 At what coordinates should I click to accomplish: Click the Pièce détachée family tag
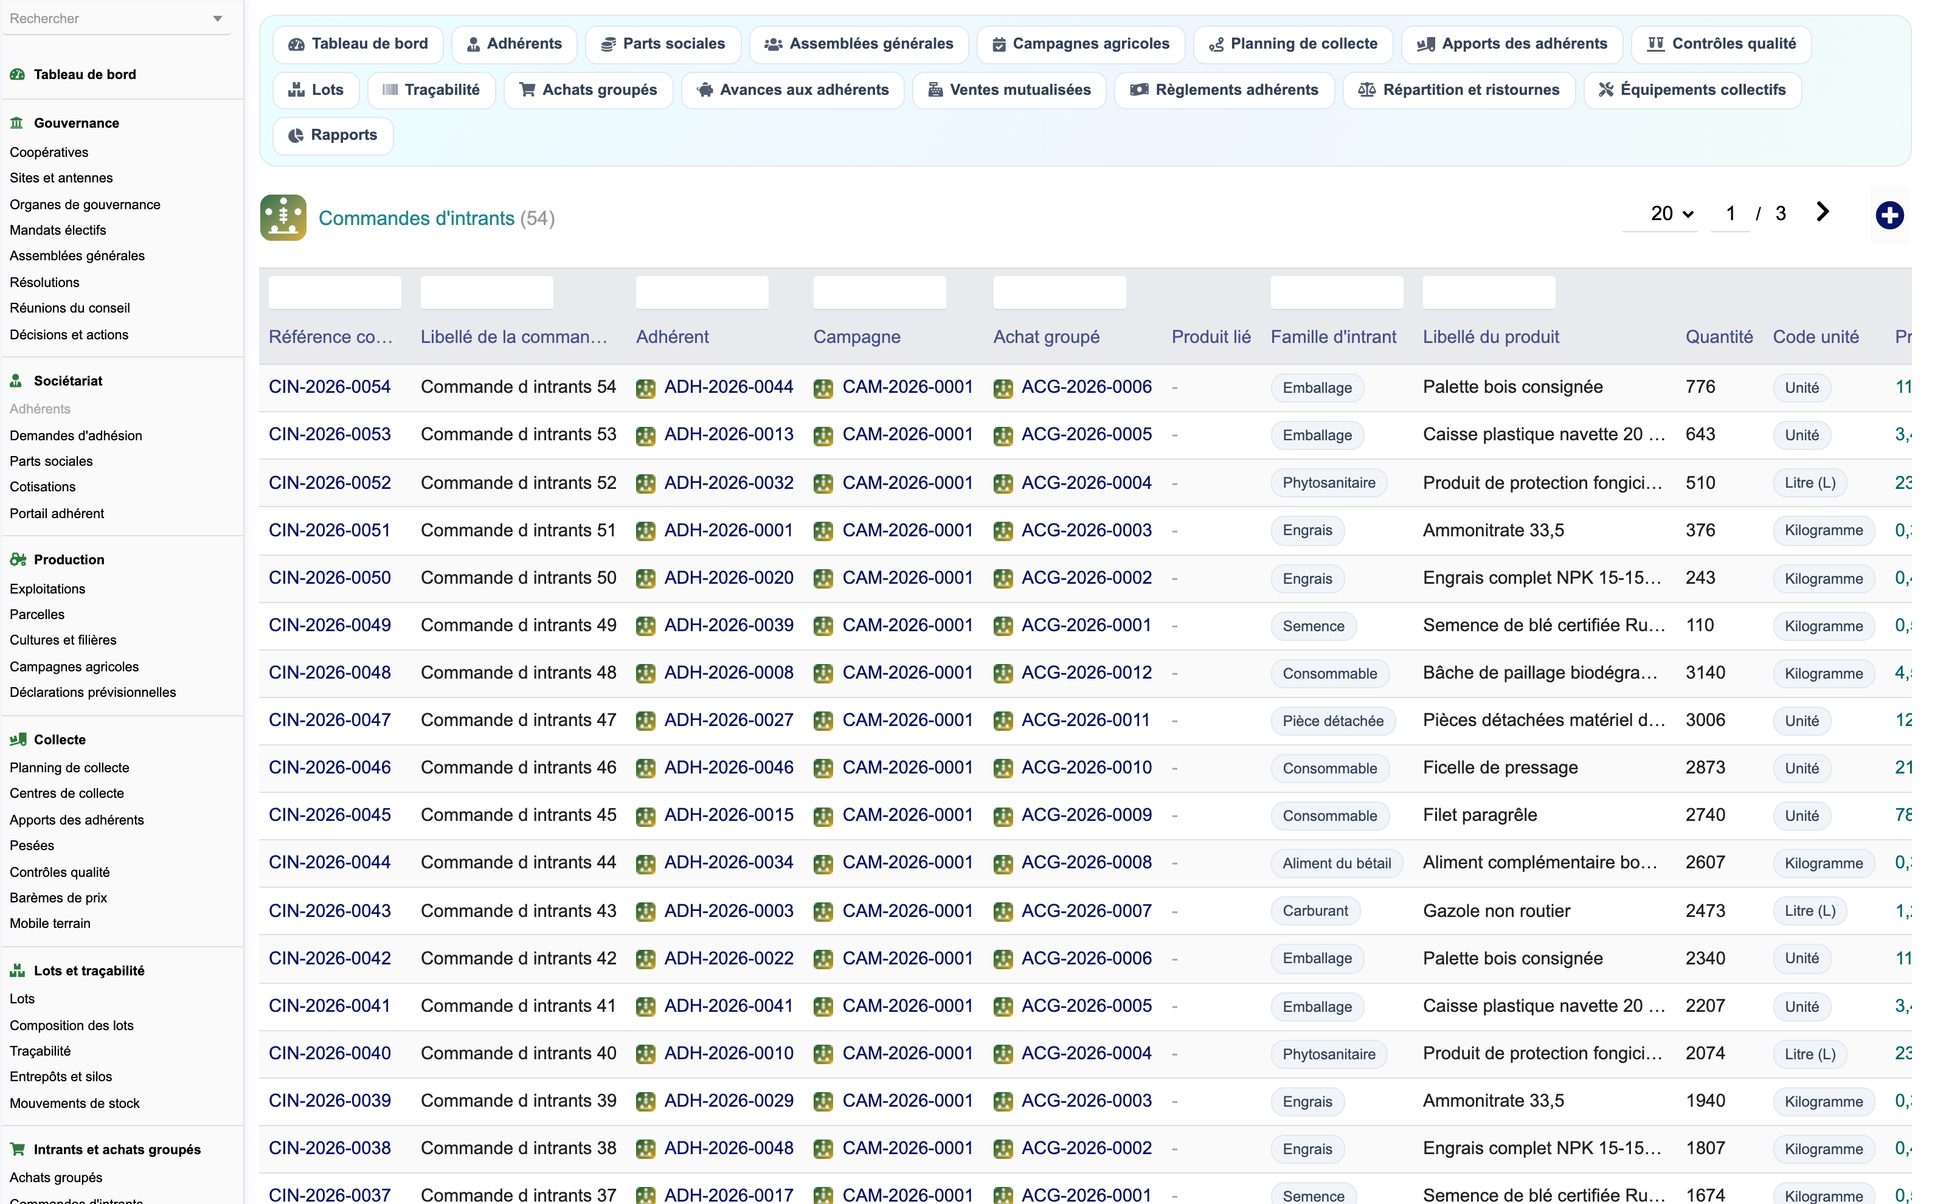click(x=1333, y=721)
